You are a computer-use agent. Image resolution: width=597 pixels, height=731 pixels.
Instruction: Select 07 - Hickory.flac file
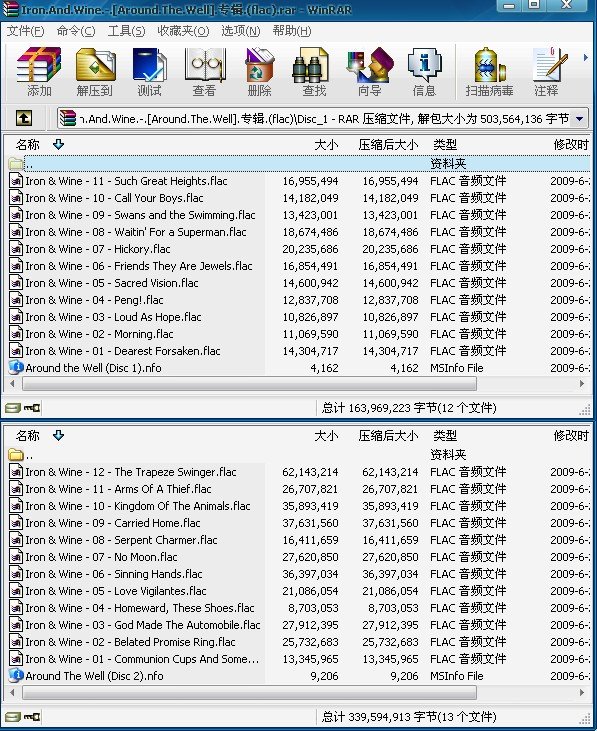click(x=98, y=249)
